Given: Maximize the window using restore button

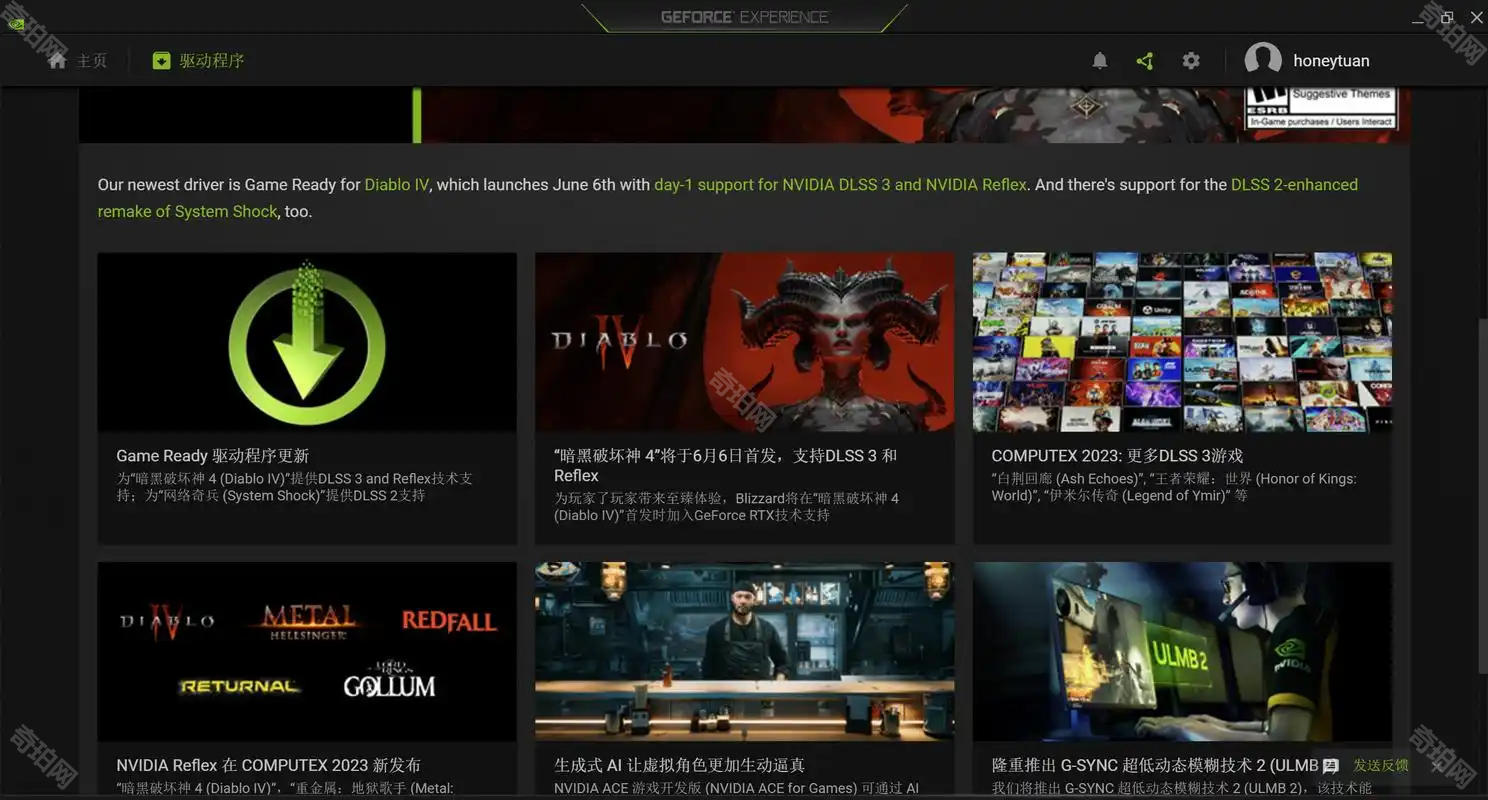Looking at the screenshot, I should coord(1447,17).
